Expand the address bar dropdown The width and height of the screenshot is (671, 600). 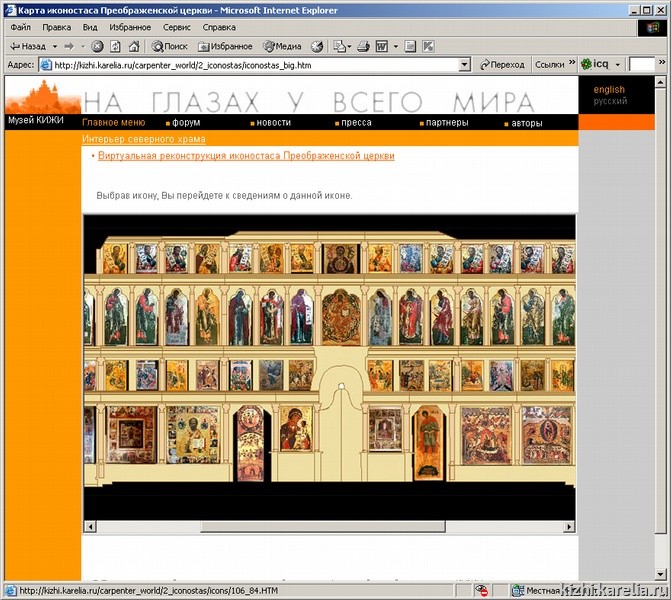click(x=464, y=65)
